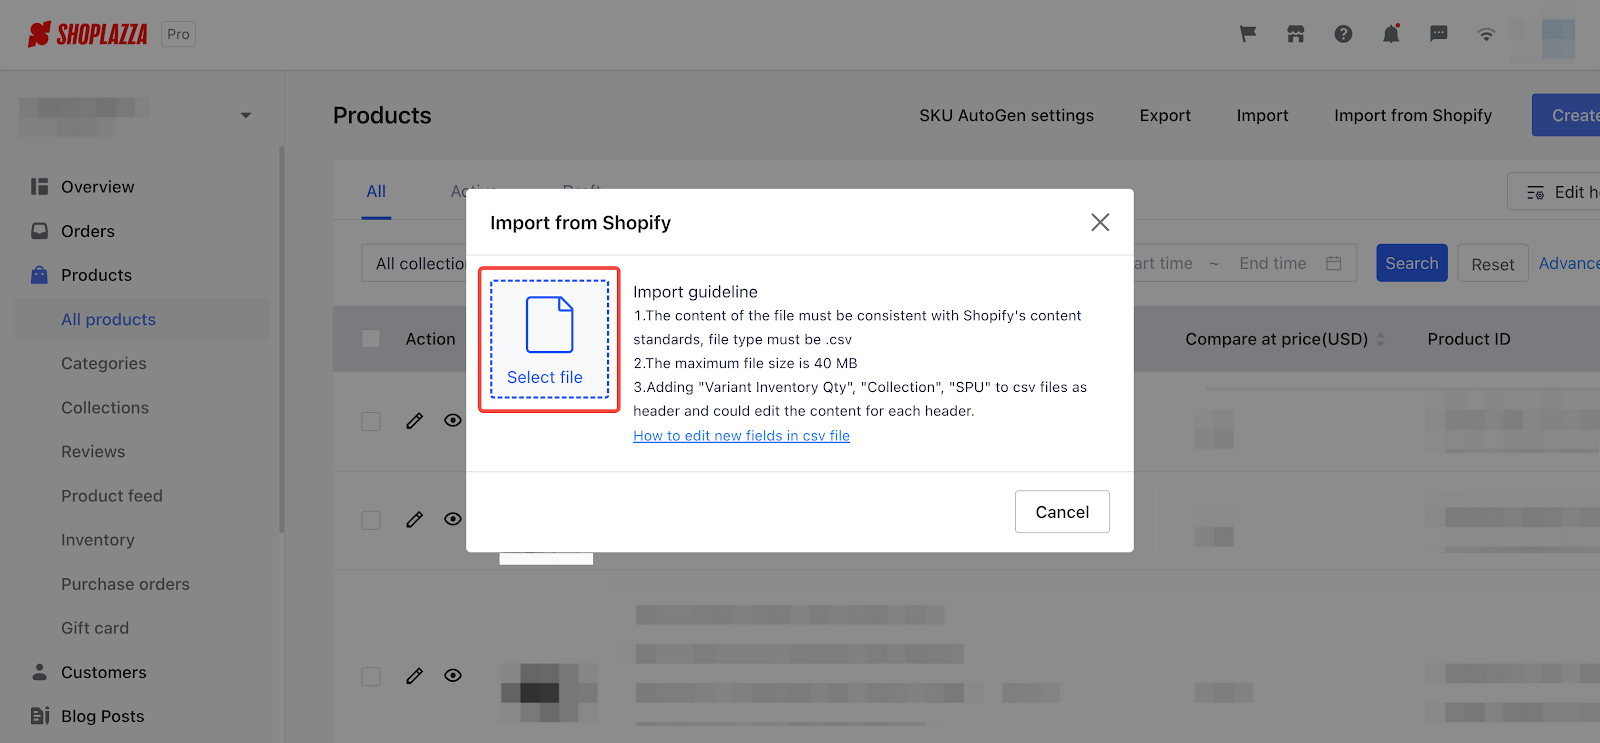Viewport: 1600px width, 743px height.
Task: Click the Import button
Action: click(1262, 115)
